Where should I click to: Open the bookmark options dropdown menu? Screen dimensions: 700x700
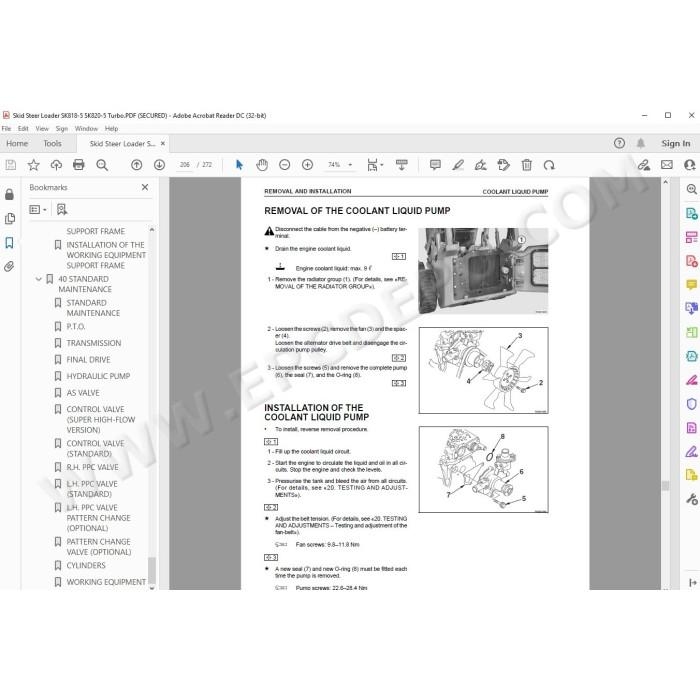(38, 209)
